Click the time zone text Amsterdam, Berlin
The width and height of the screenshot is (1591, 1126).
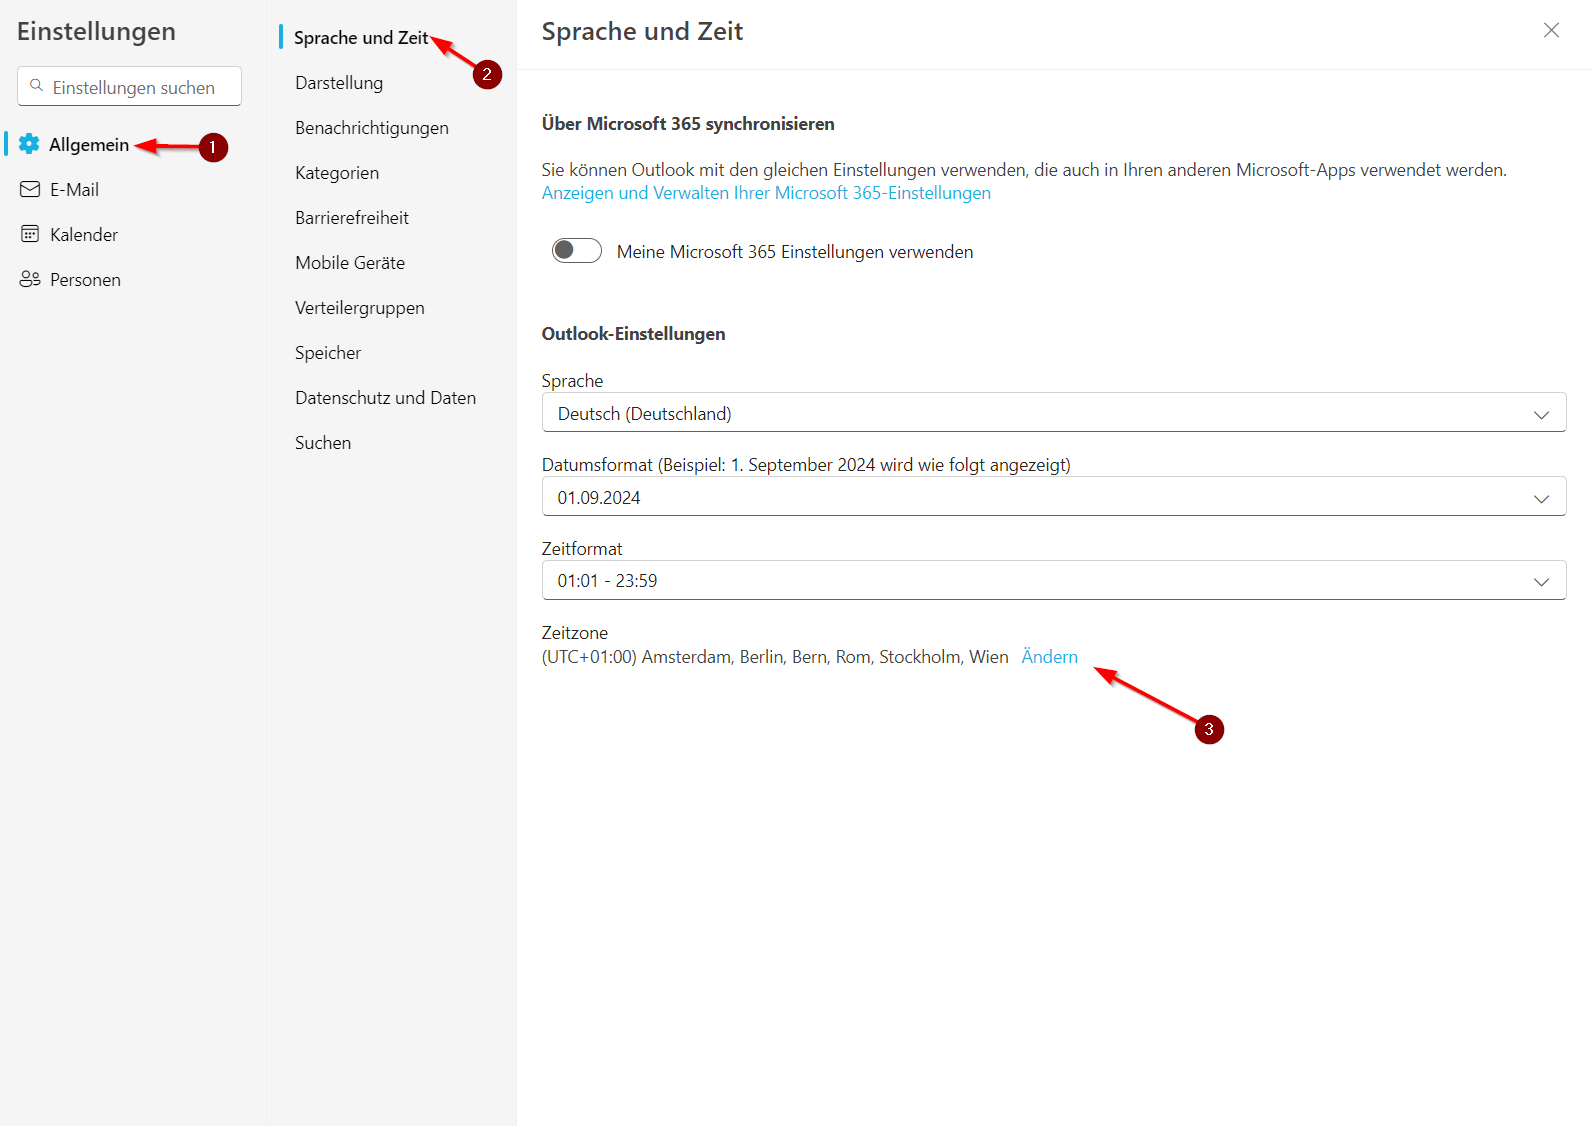point(775,657)
